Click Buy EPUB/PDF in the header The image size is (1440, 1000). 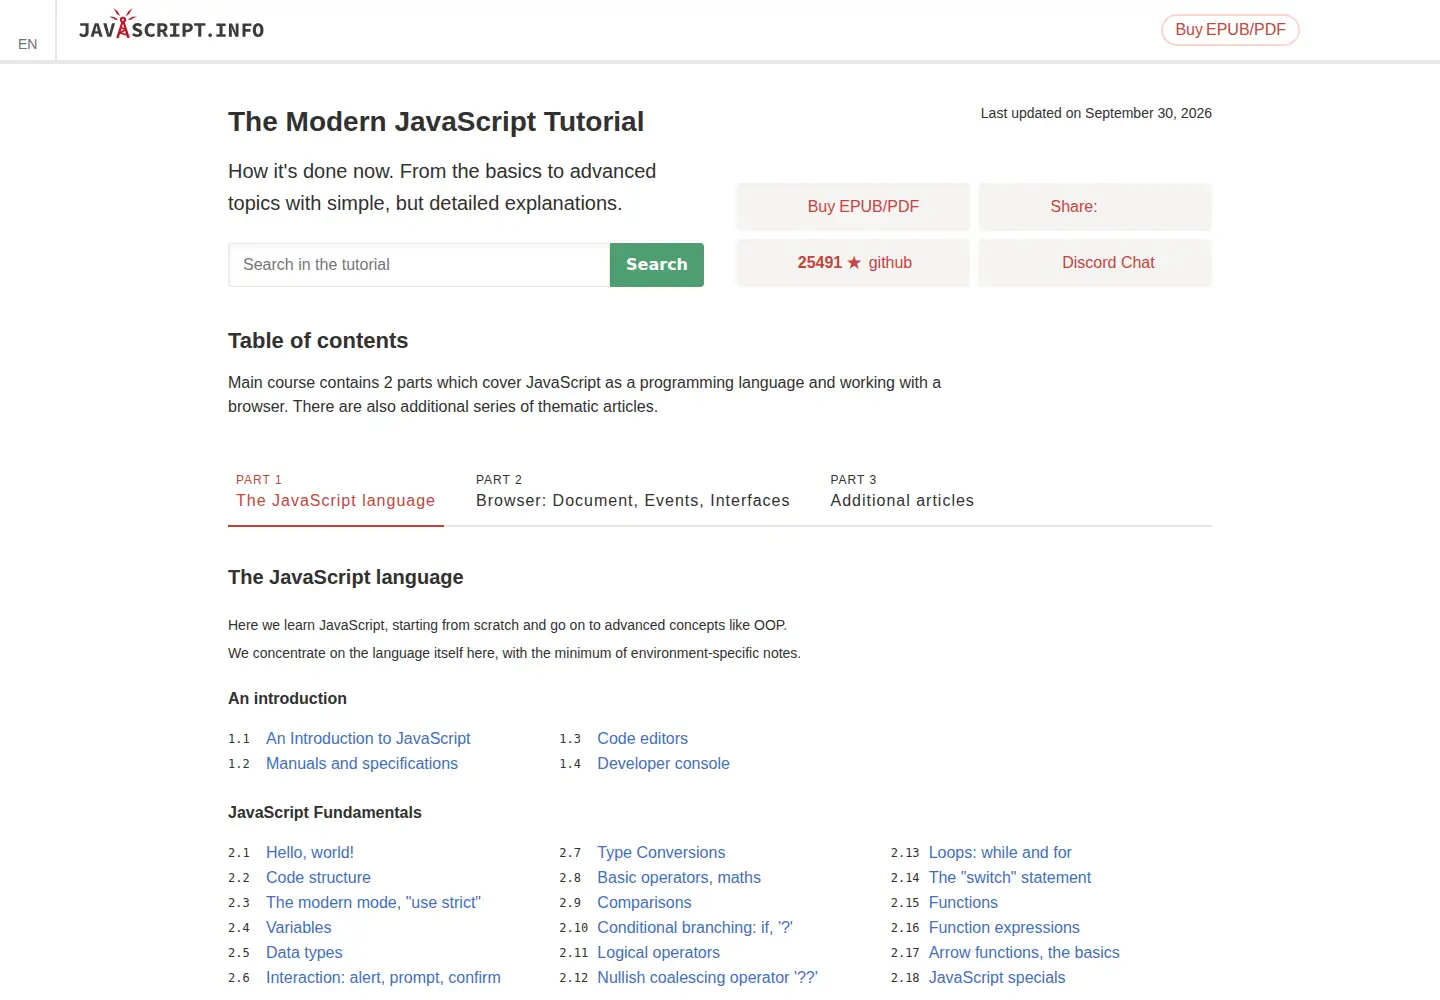pyautogui.click(x=1230, y=30)
